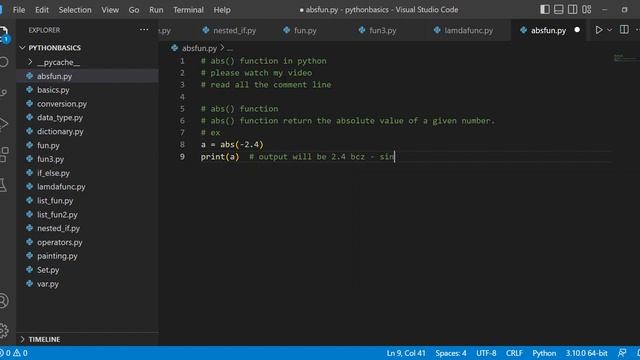
Task: Open Run and Debug view icon
Action: pos(4,124)
